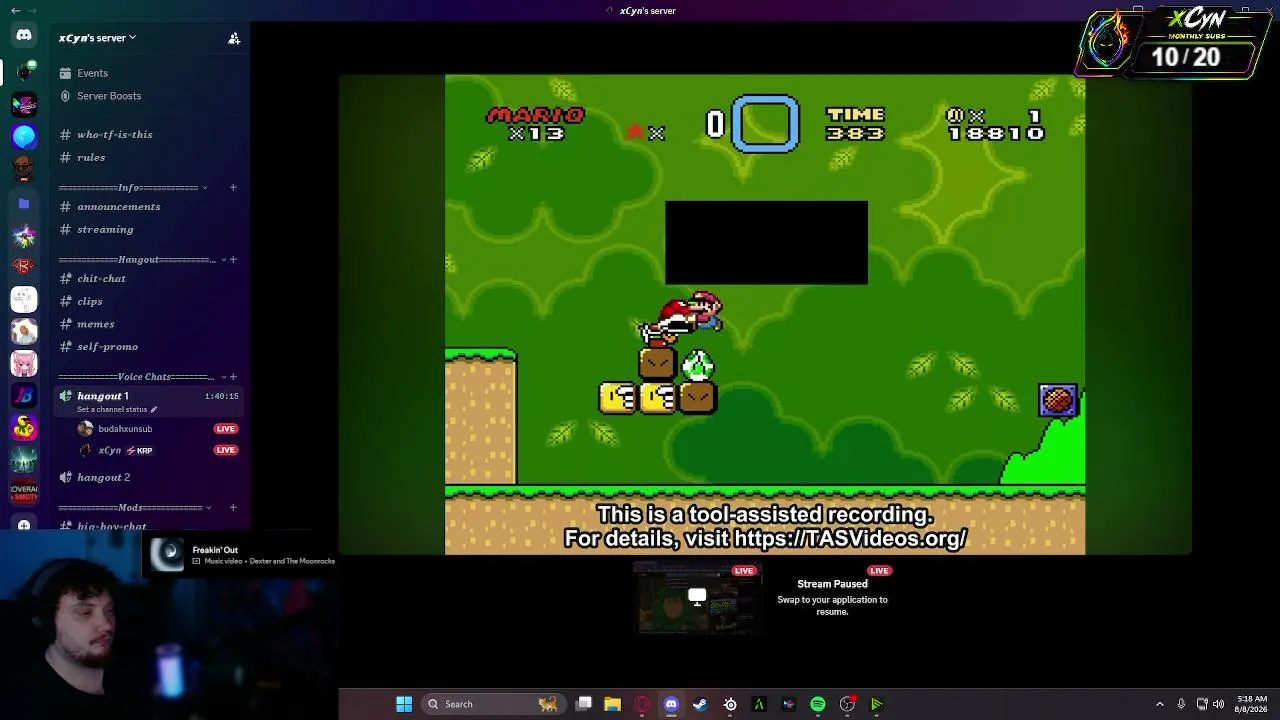This screenshot has width=1280, height=720.
Task: Create channel in the Voice Chats category
Action: tap(233, 376)
